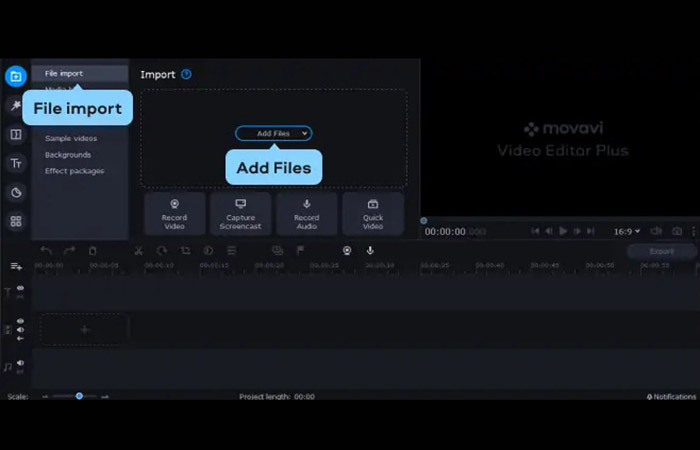This screenshot has width=700, height=450.
Task: Toggle the video track arrow option
Action: [20, 339]
